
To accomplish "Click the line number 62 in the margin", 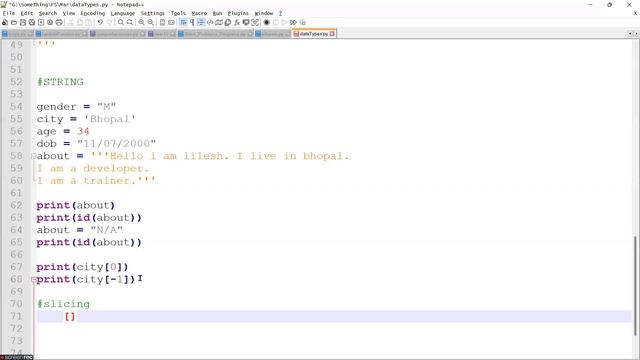I will 16,205.
